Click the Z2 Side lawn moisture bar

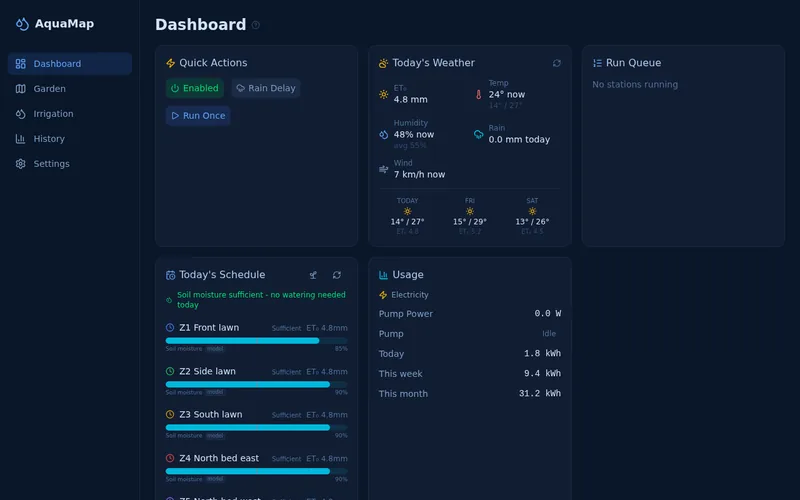(257, 384)
